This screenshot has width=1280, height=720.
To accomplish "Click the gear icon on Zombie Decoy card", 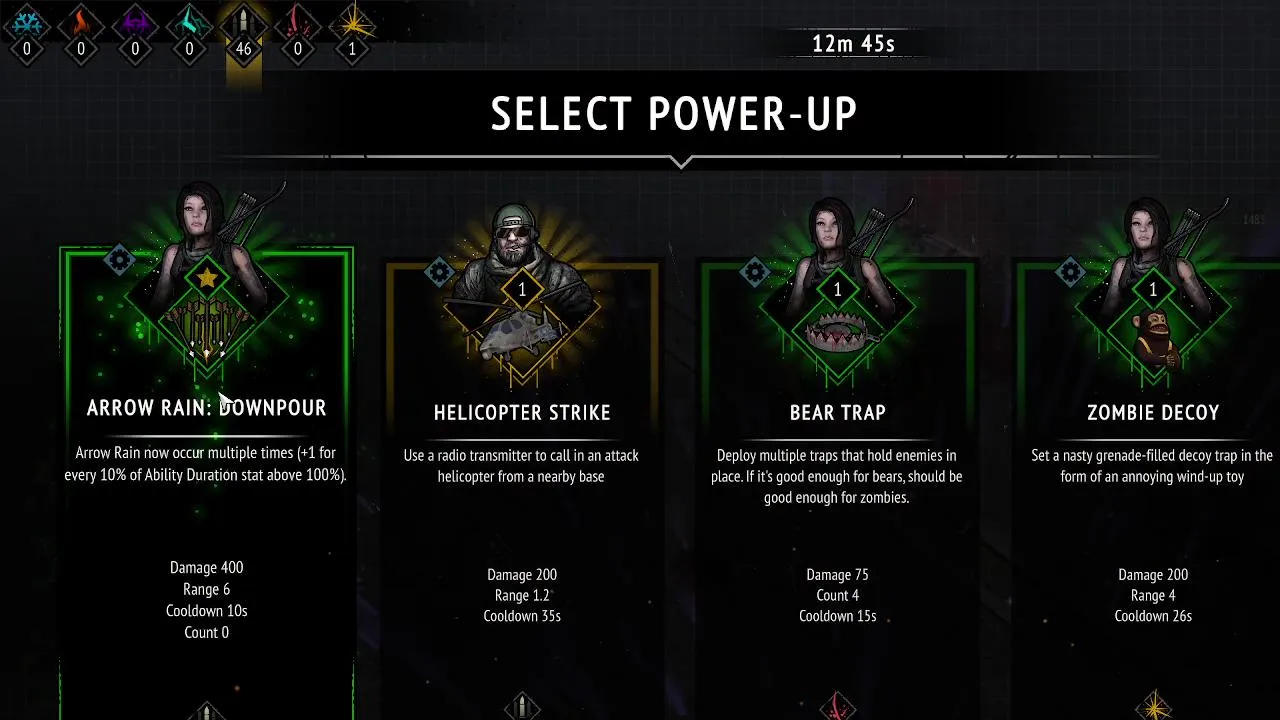I will pos(1070,272).
